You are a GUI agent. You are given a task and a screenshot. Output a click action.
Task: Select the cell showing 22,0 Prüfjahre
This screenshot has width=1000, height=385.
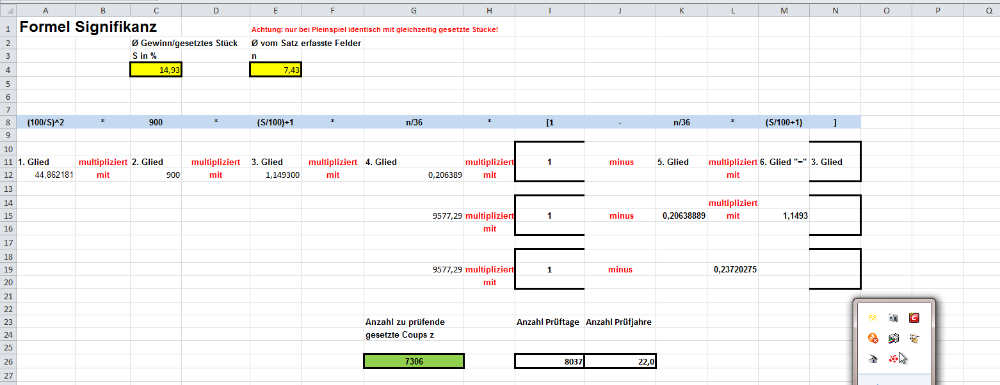pos(620,361)
